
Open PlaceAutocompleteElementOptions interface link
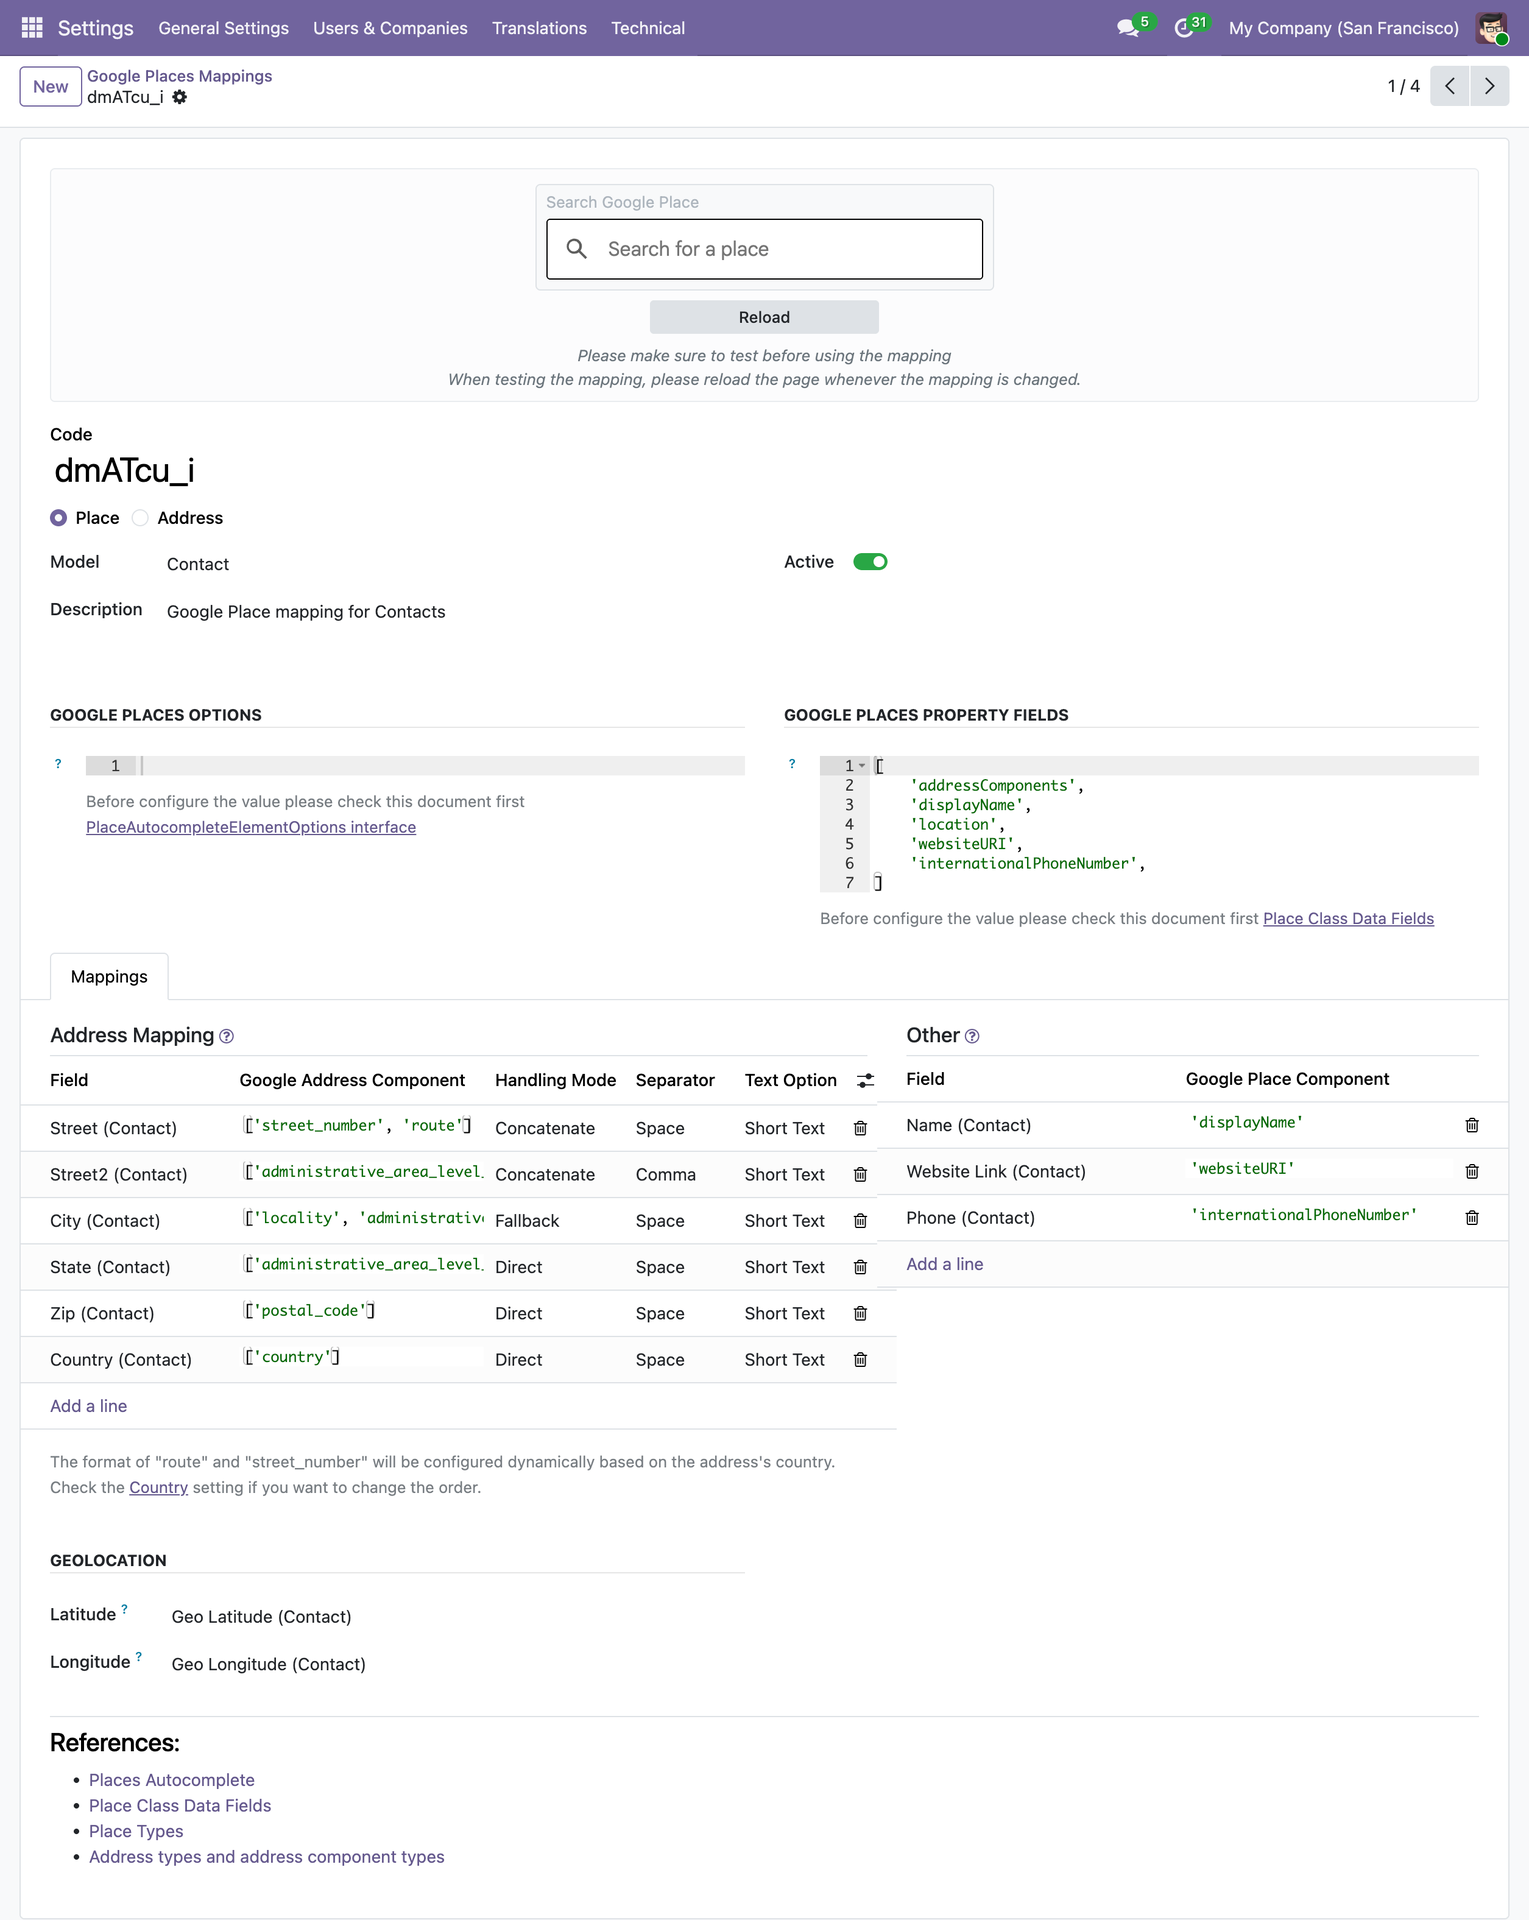[251, 827]
